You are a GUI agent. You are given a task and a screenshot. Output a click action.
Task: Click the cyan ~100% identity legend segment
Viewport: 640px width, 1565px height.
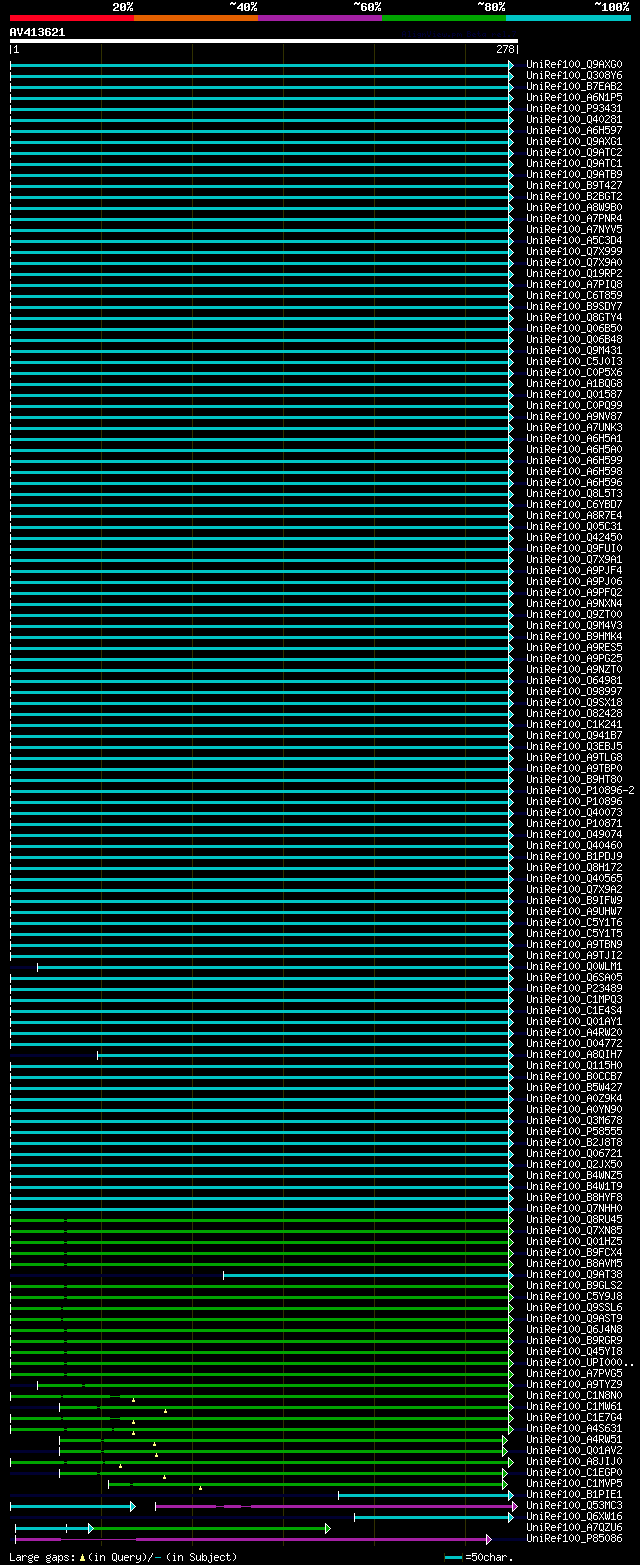(568, 17)
